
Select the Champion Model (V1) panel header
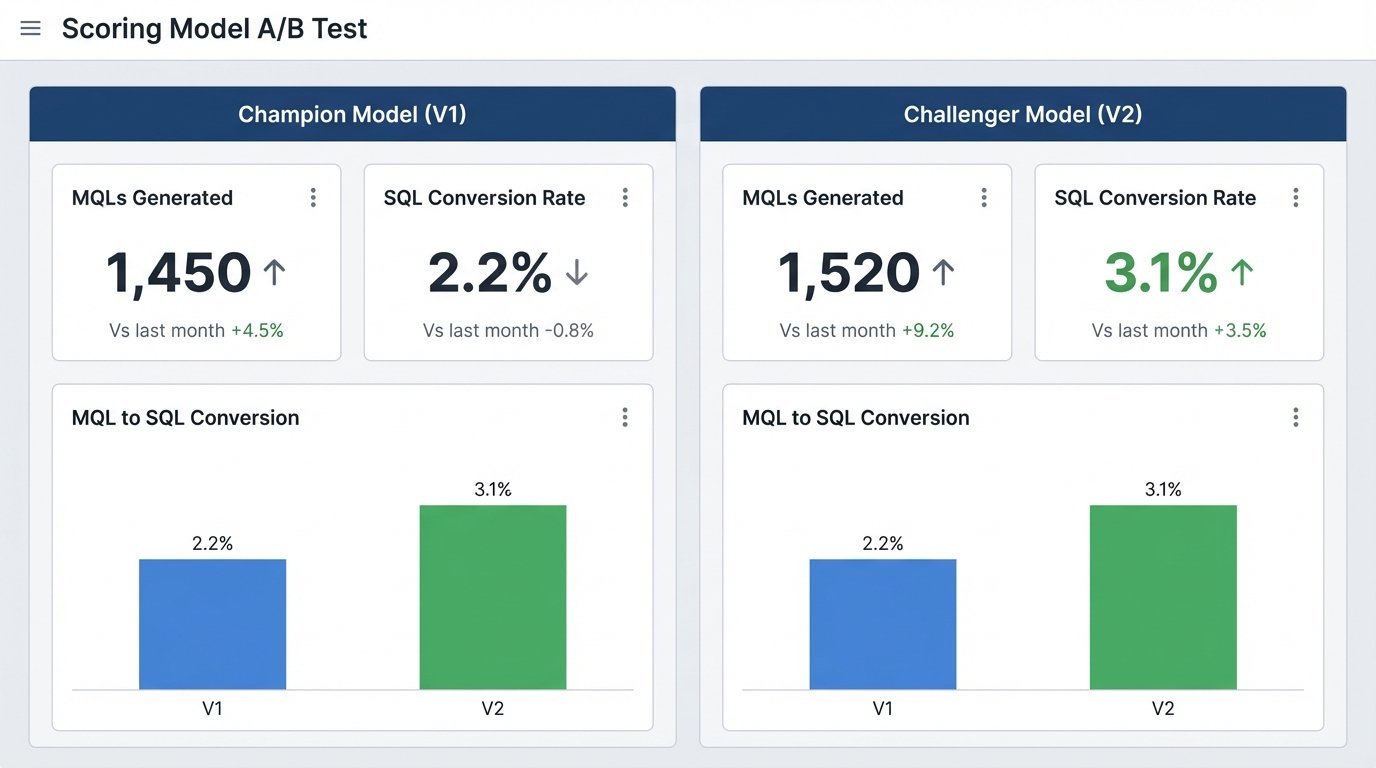click(x=352, y=113)
